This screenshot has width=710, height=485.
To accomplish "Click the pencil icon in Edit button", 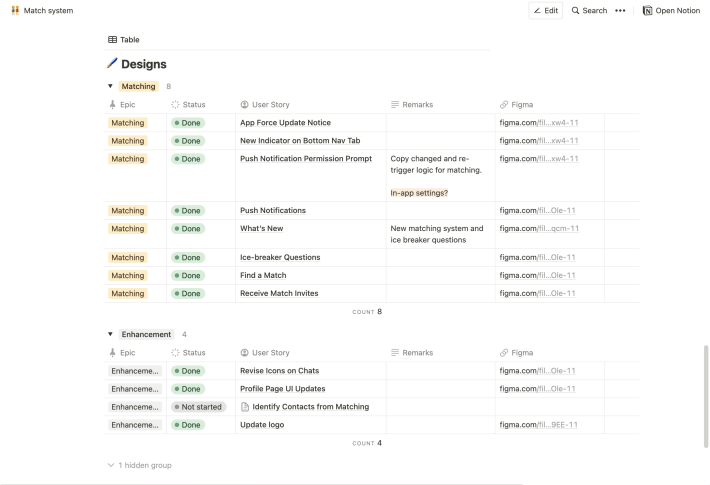I will point(537,10).
